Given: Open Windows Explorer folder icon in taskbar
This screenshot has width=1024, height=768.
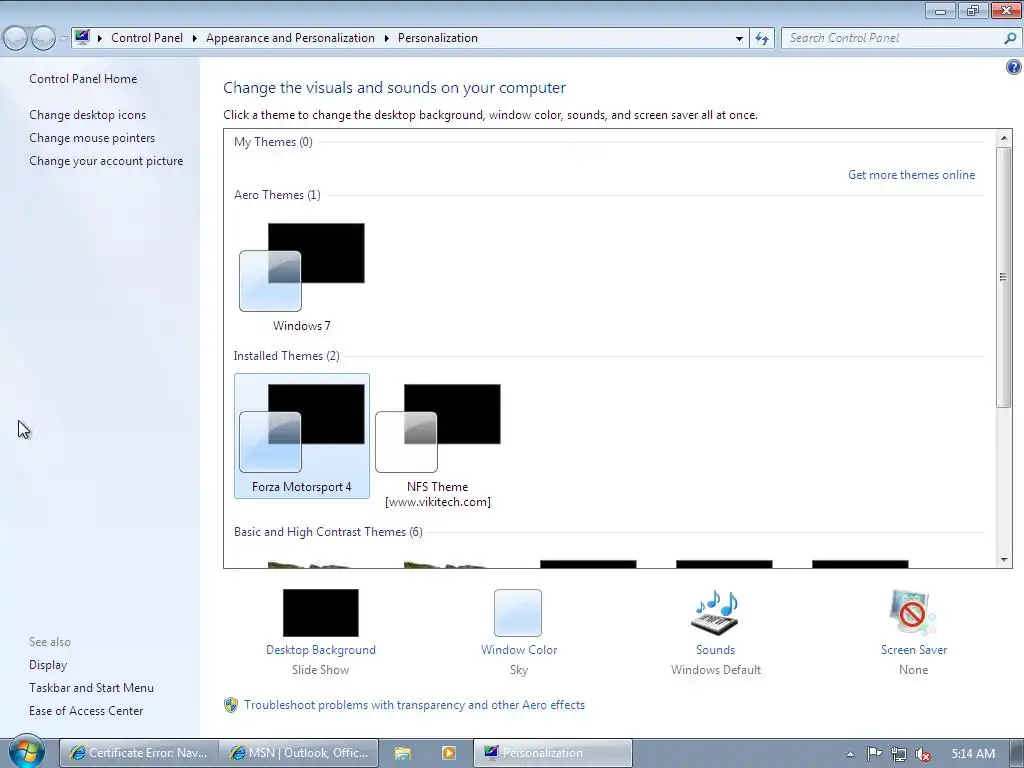Looking at the screenshot, I should coord(403,753).
